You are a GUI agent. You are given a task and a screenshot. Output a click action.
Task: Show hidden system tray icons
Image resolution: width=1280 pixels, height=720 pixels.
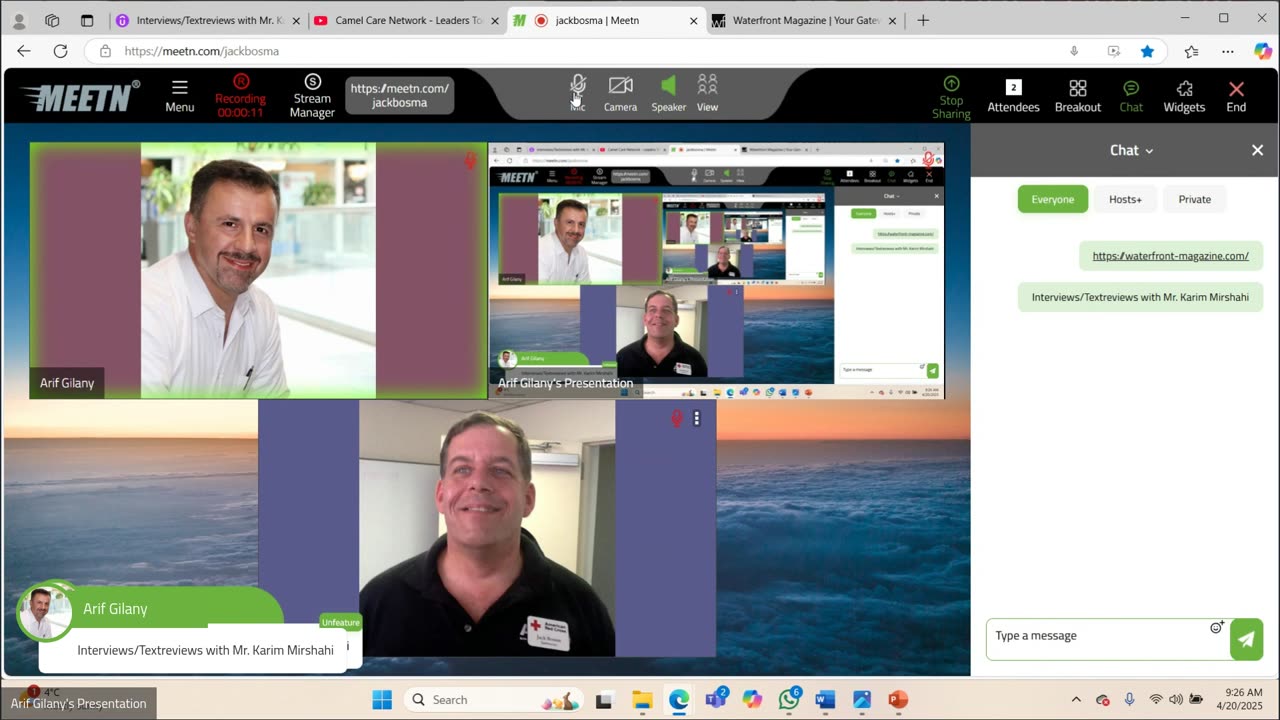point(1076,700)
